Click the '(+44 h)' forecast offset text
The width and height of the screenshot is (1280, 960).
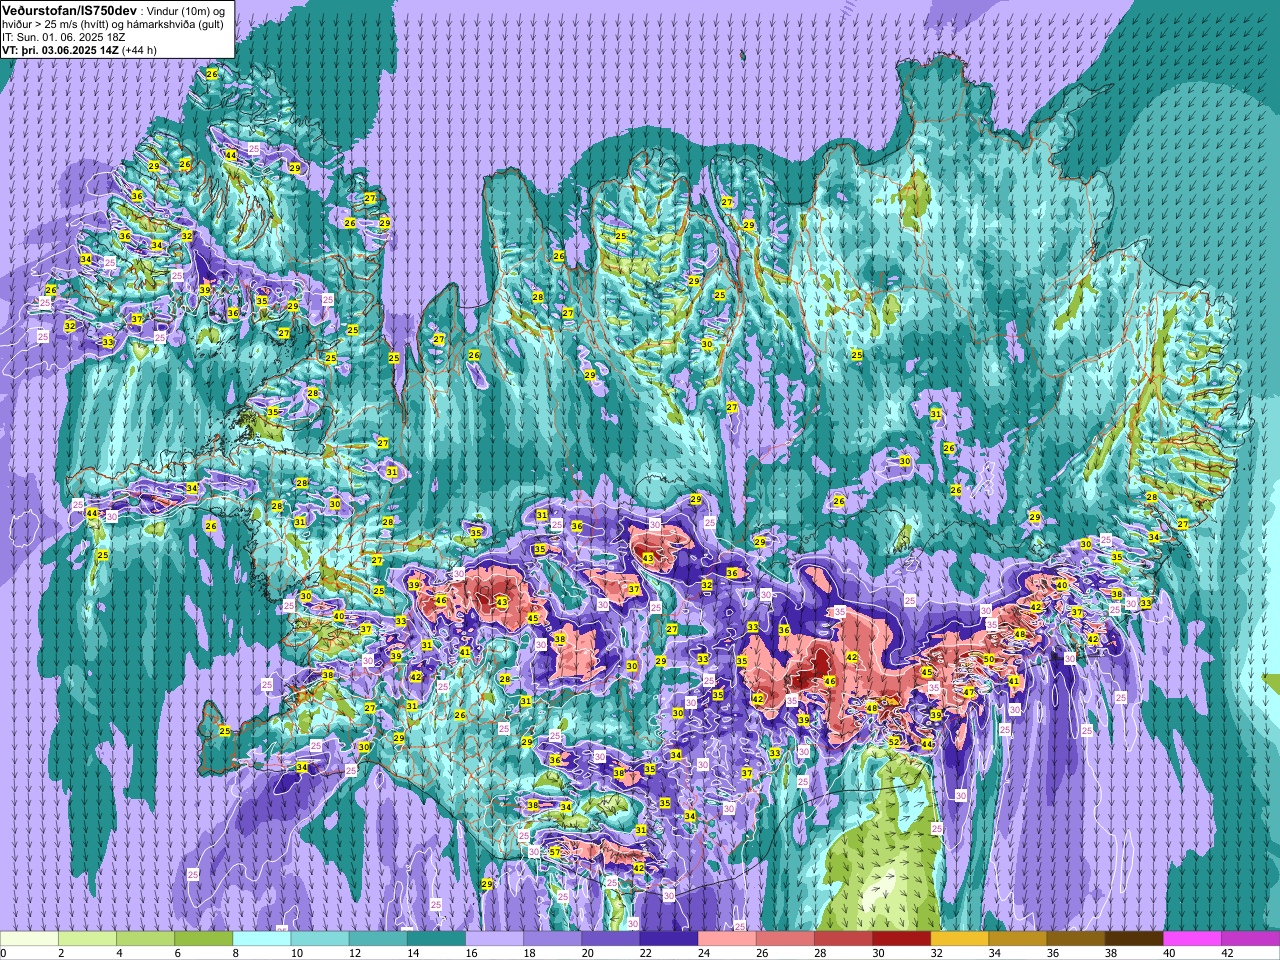coord(139,49)
